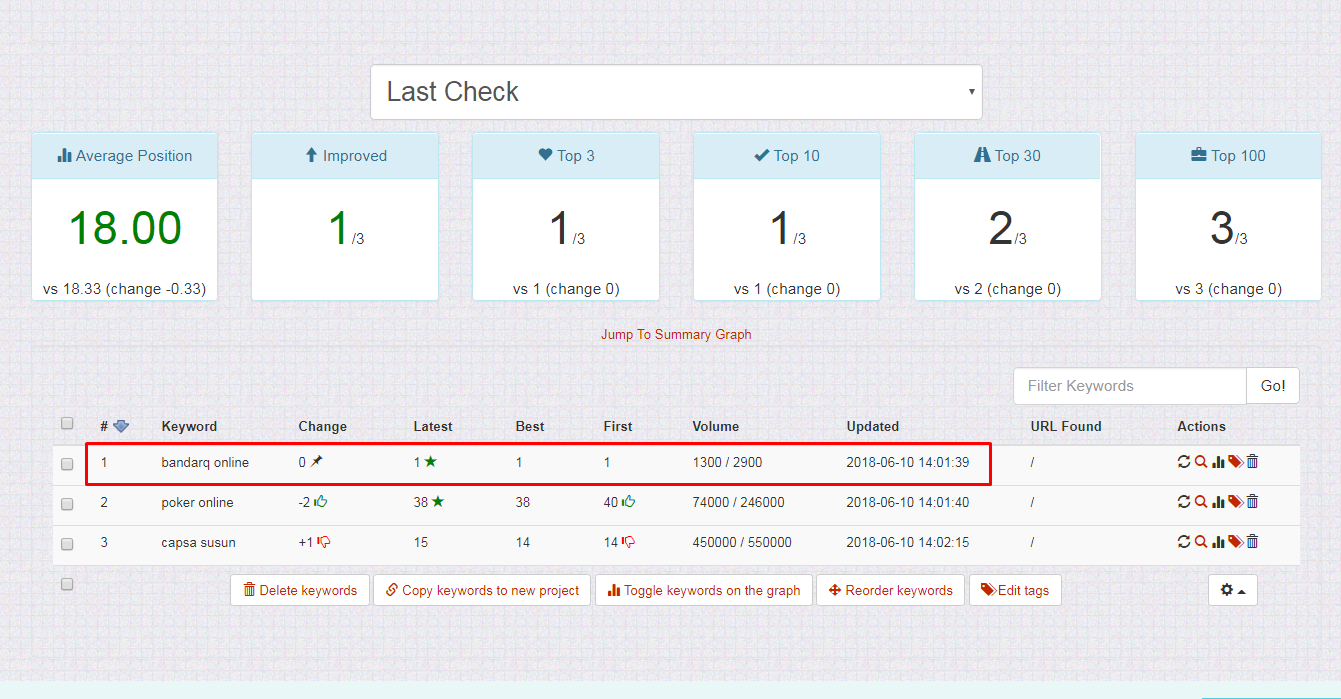Delete the "bandarq online" keyword
Viewport: 1341px width, 699px height.
pos(1252,461)
